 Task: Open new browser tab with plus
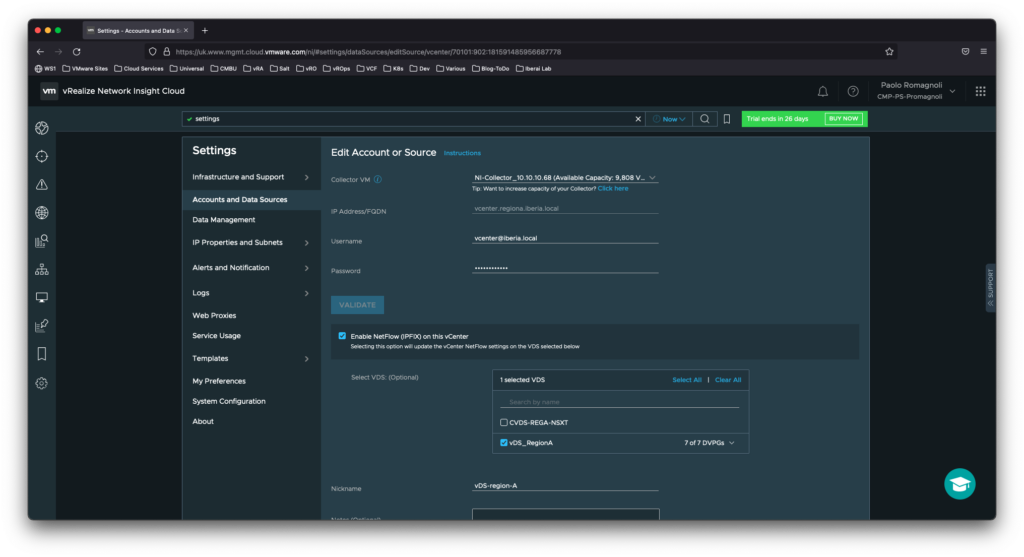tap(204, 31)
